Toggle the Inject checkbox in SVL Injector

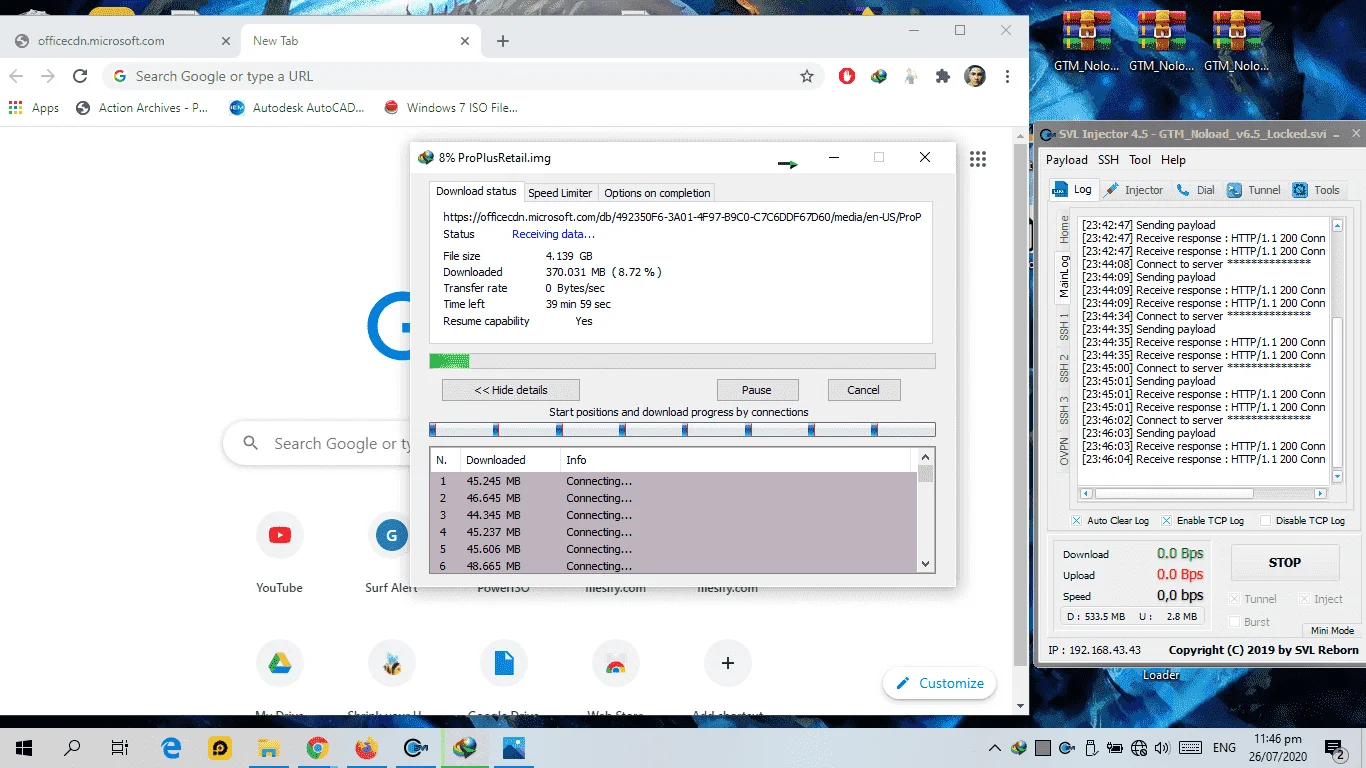click(1303, 599)
